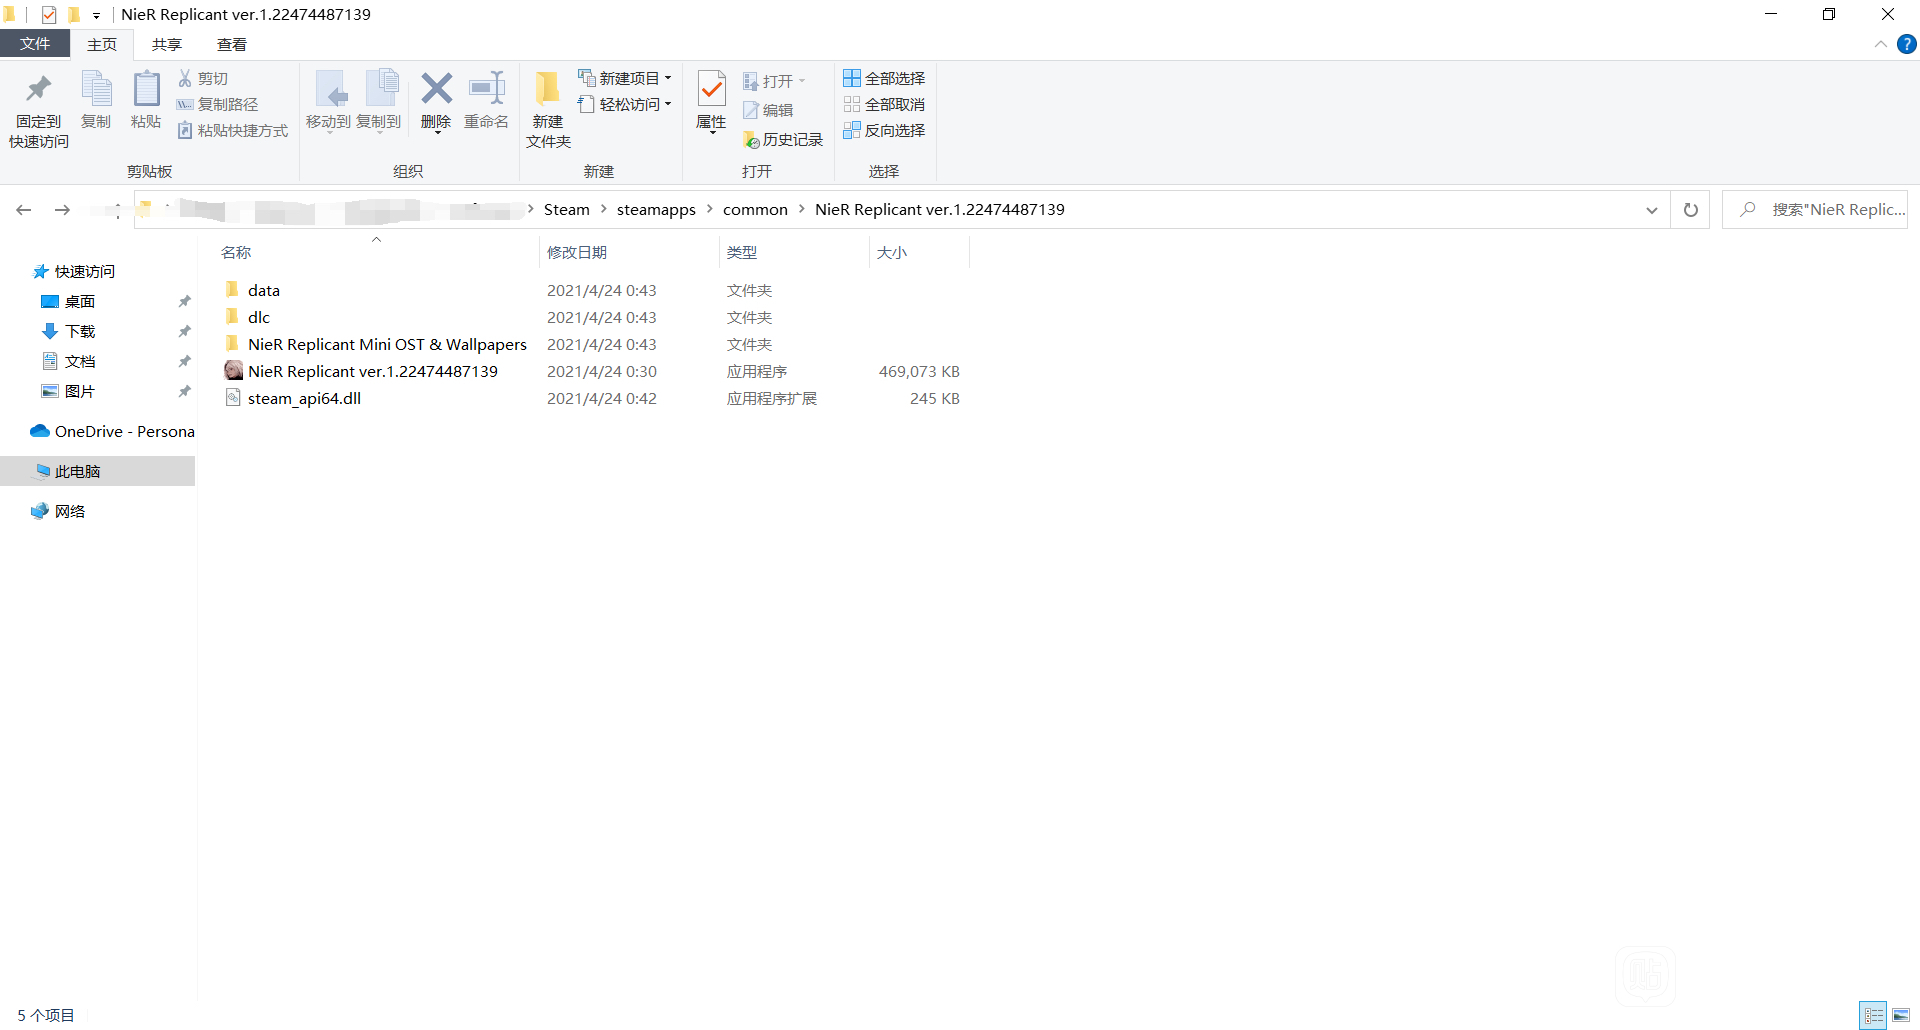Switch to the View ribbon tab
This screenshot has height=1030, width=1920.
232,45
